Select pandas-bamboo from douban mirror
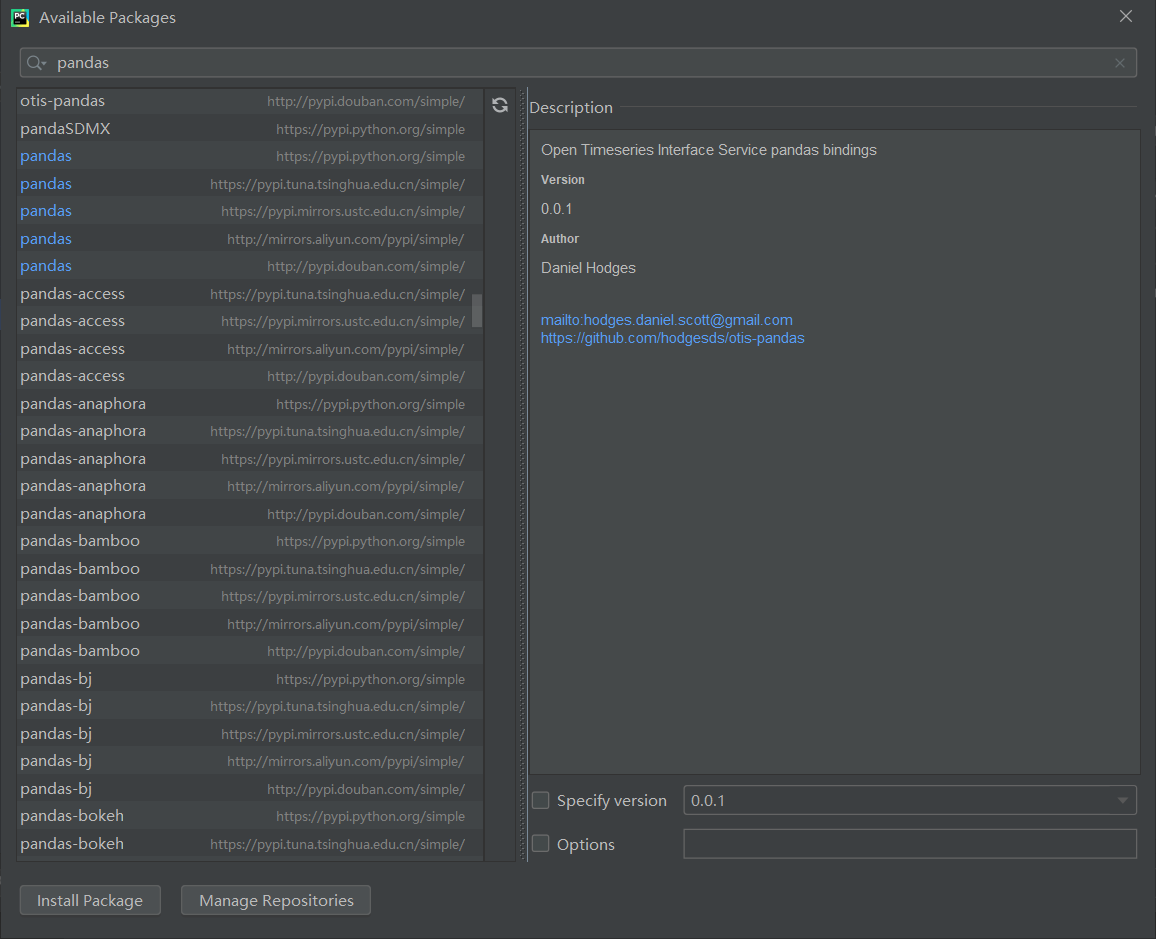 [x=251, y=651]
